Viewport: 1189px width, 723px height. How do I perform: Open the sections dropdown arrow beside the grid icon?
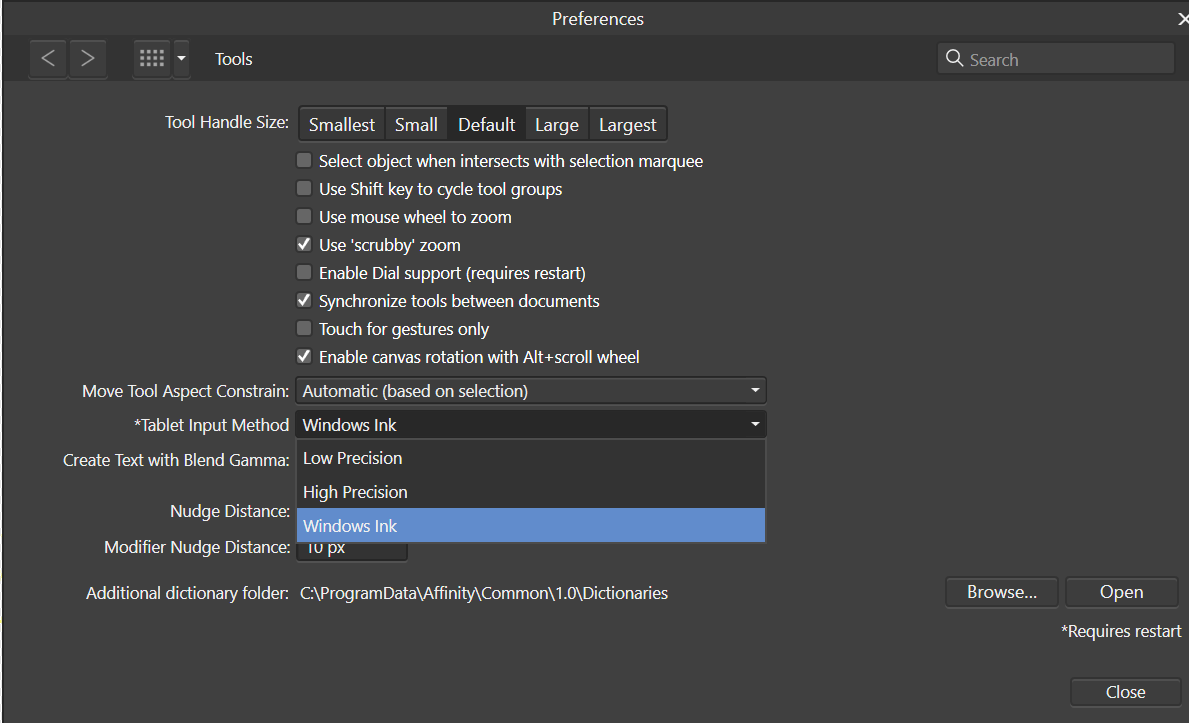coord(181,58)
